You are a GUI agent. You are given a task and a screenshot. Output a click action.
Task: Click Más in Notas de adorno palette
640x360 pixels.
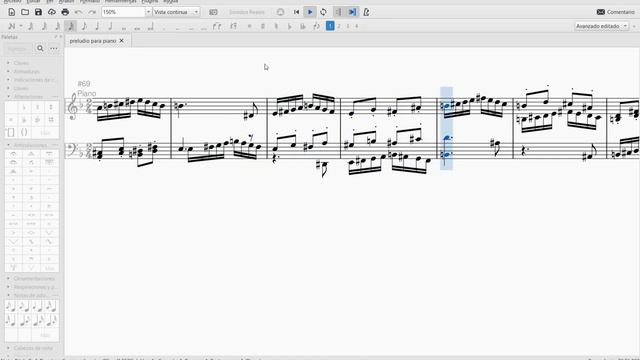(45, 336)
